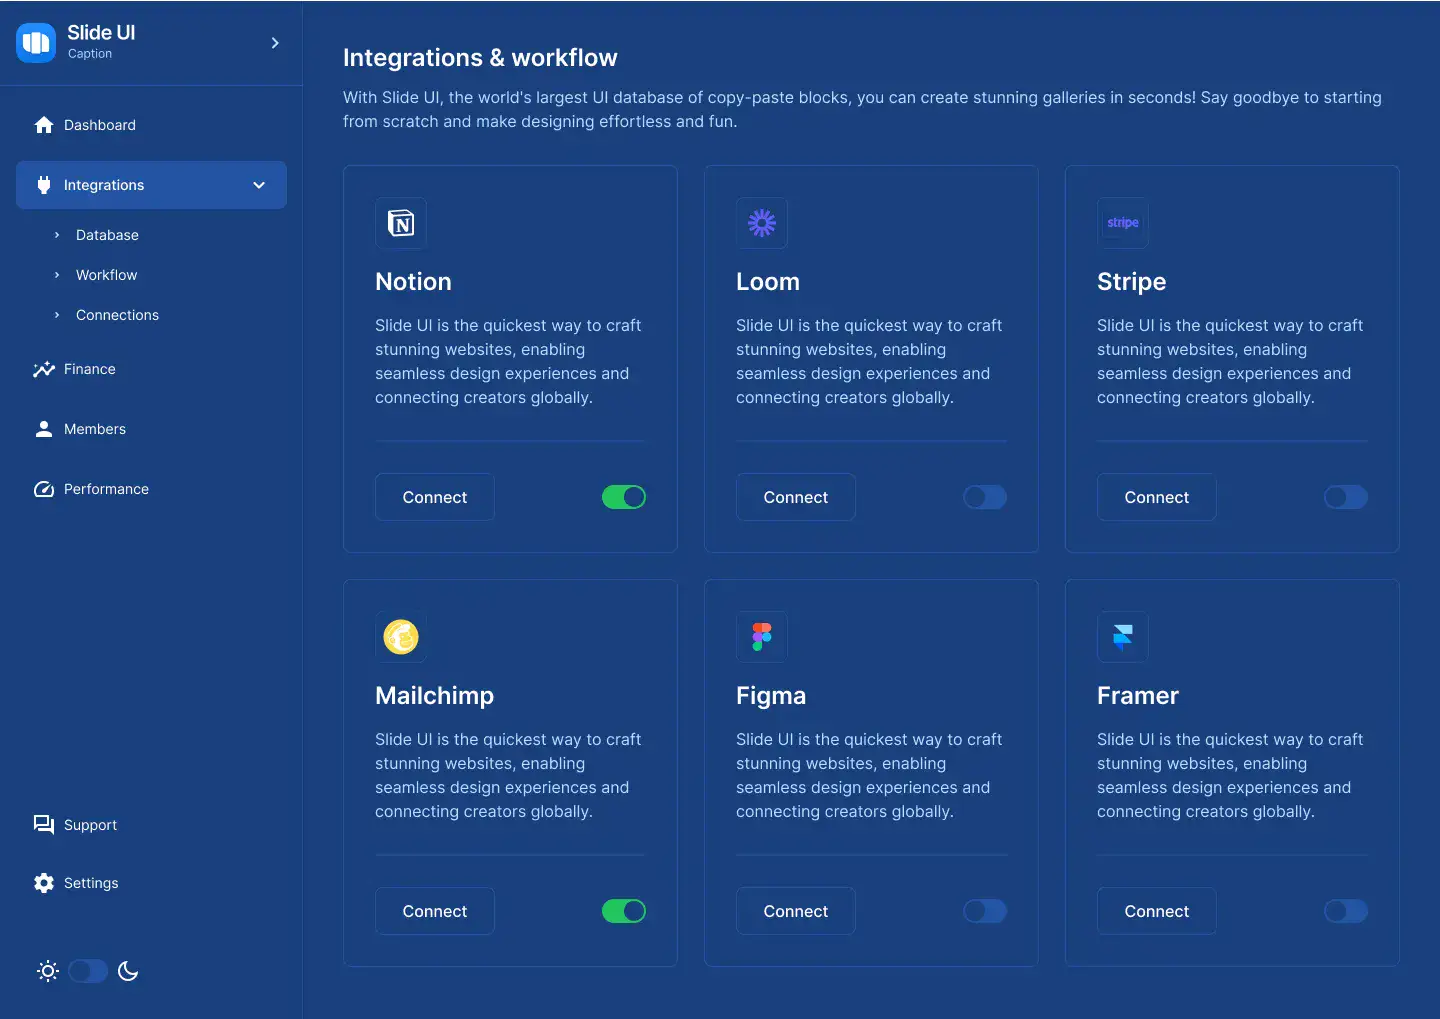Select the Integrations menu item
The image size is (1440, 1019).
151,185
